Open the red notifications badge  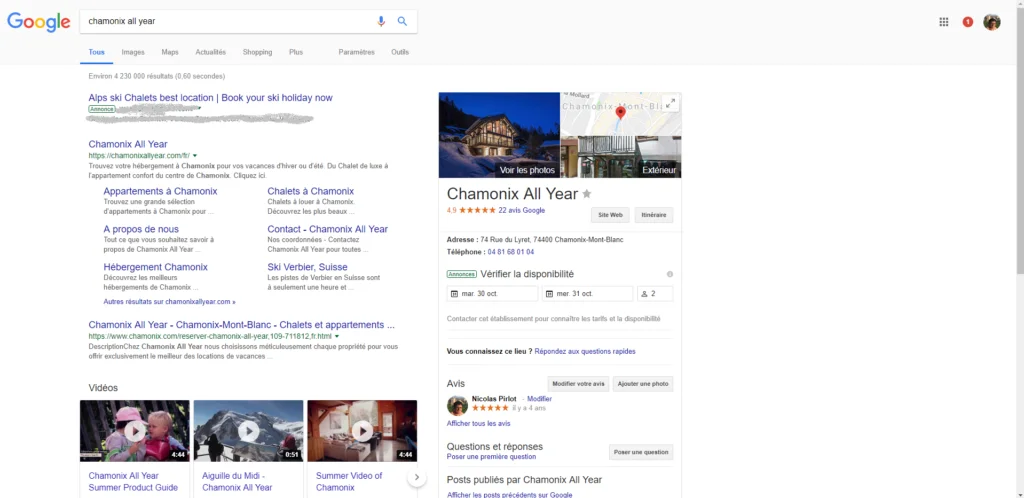pos(968,22)
